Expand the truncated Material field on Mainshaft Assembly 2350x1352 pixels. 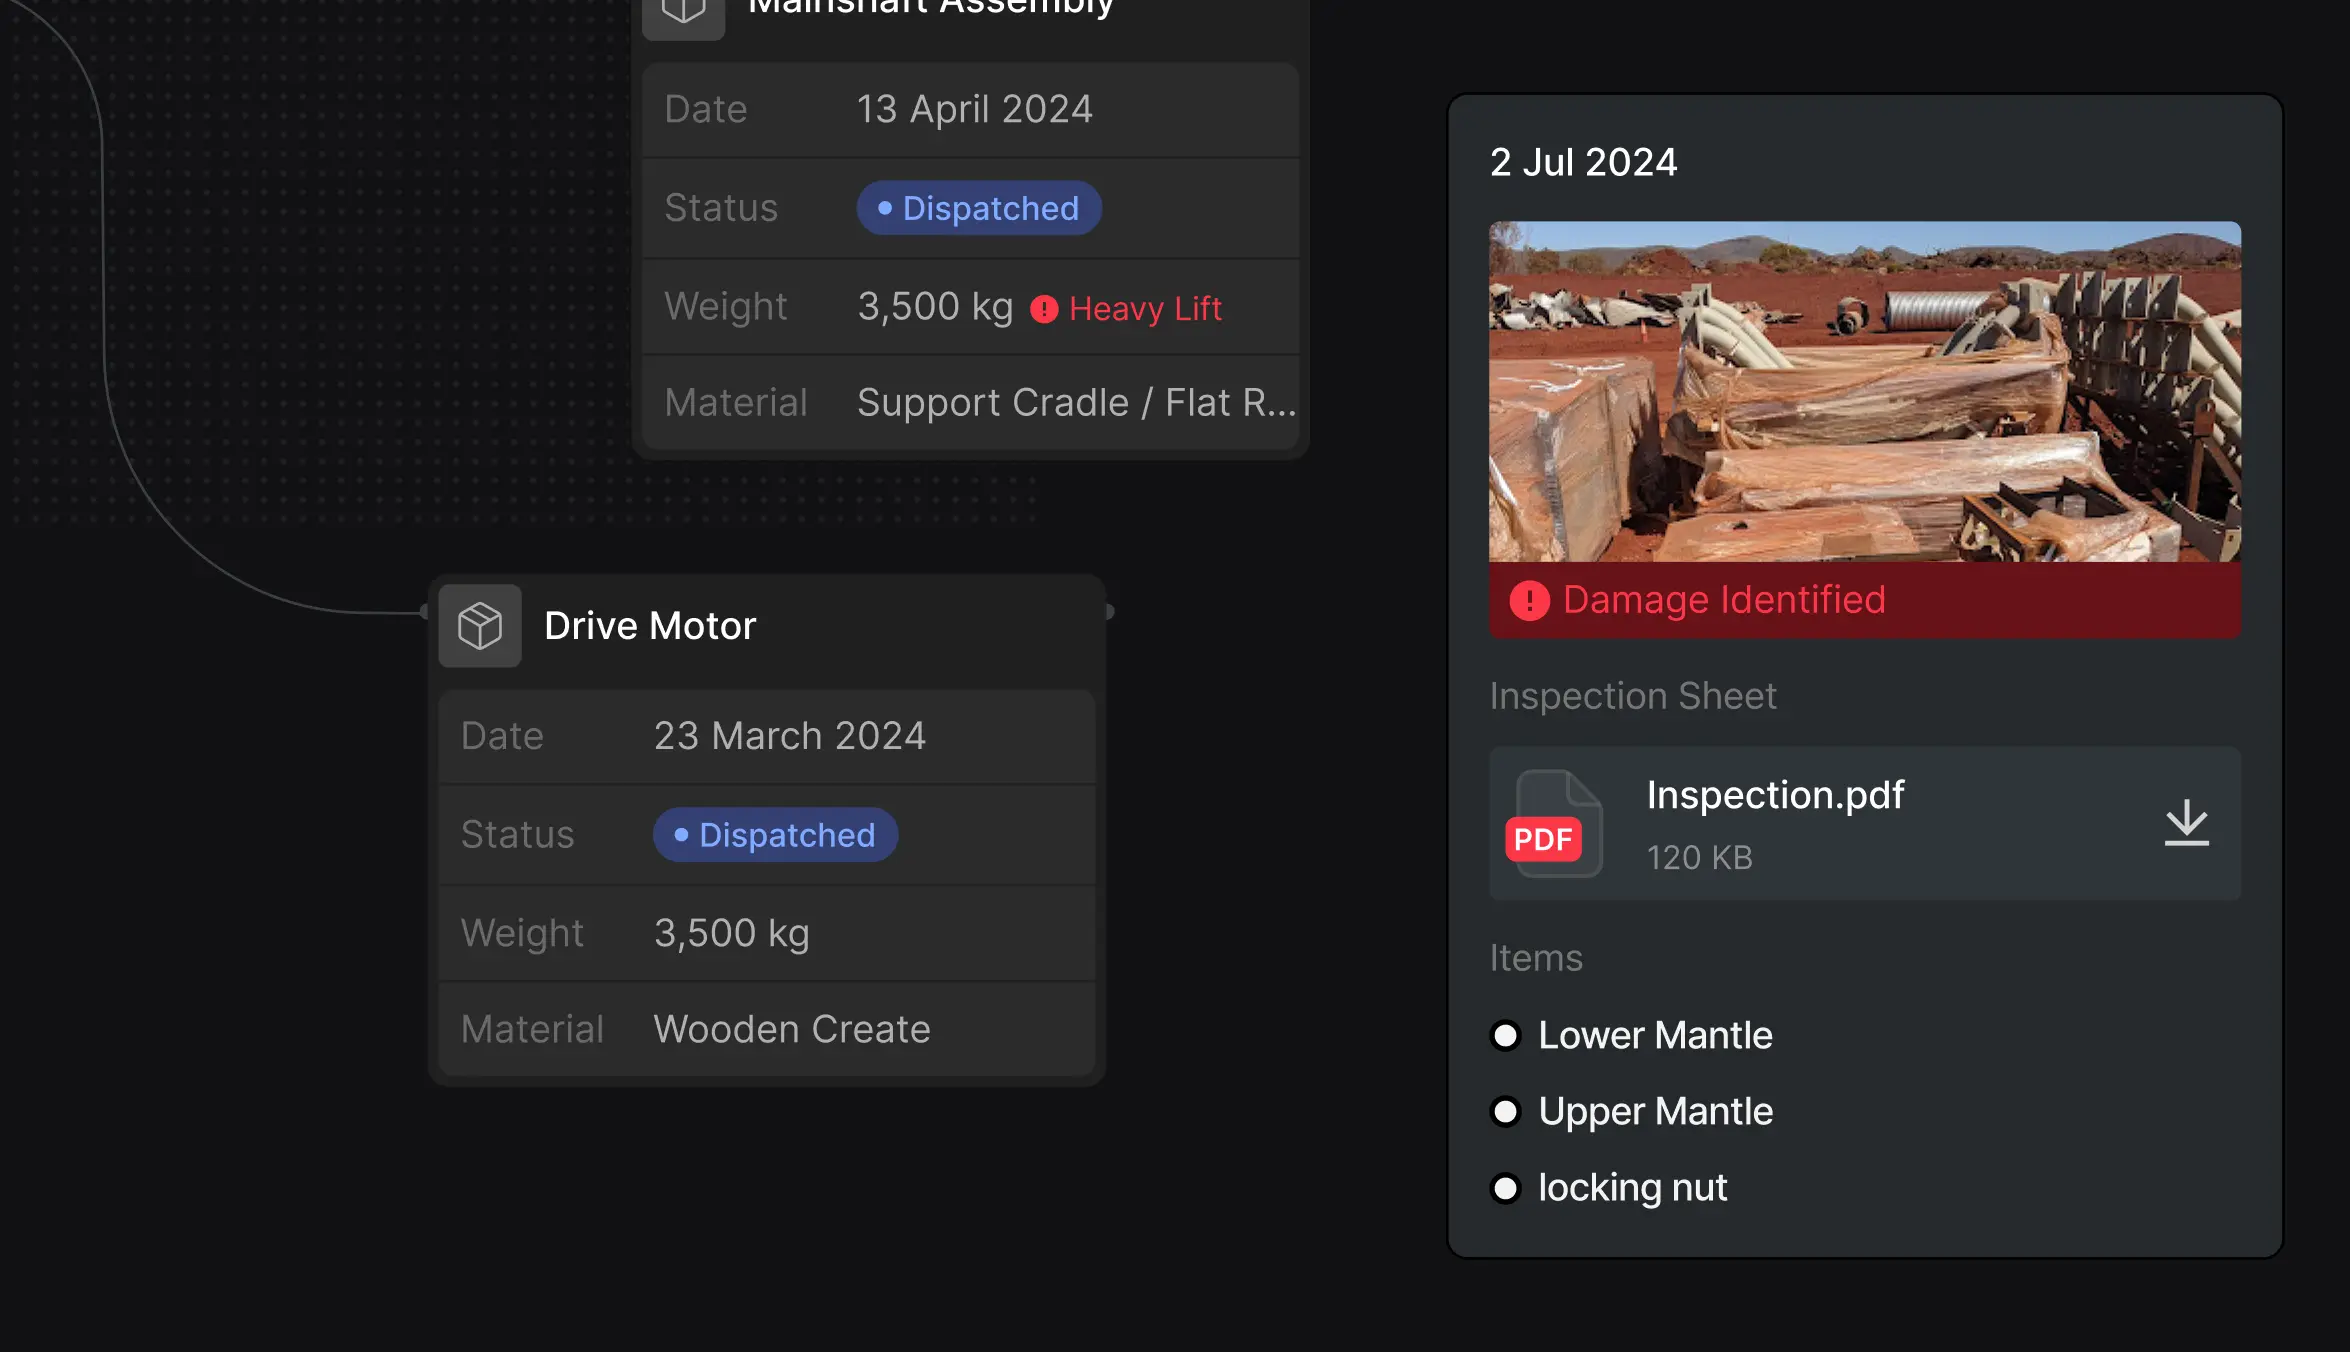click(1075, 402)
